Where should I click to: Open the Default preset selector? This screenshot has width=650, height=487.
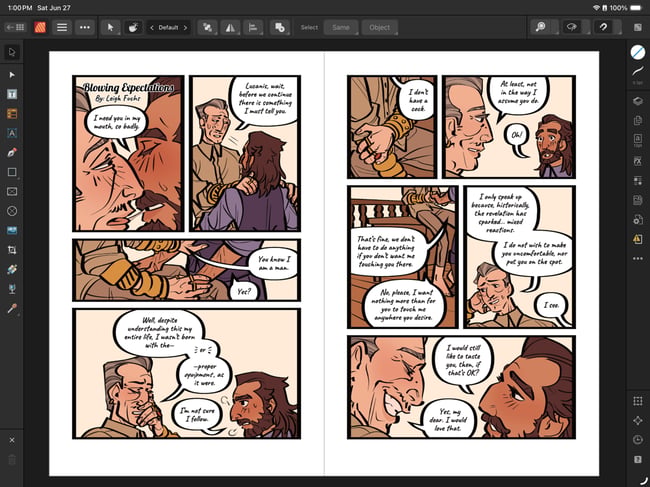pos(168,27)
